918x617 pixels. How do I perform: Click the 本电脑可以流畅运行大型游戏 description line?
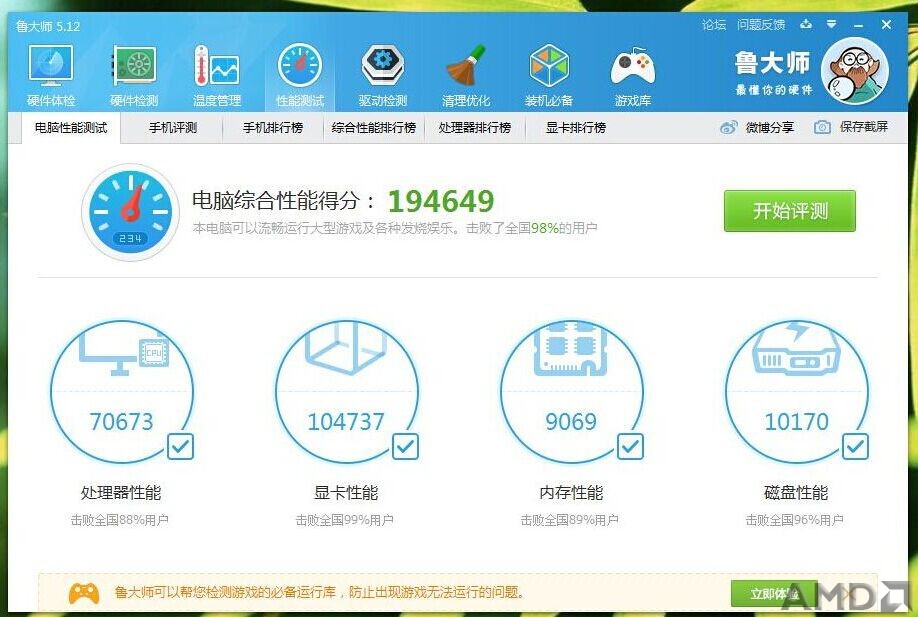tap(395, 228)
